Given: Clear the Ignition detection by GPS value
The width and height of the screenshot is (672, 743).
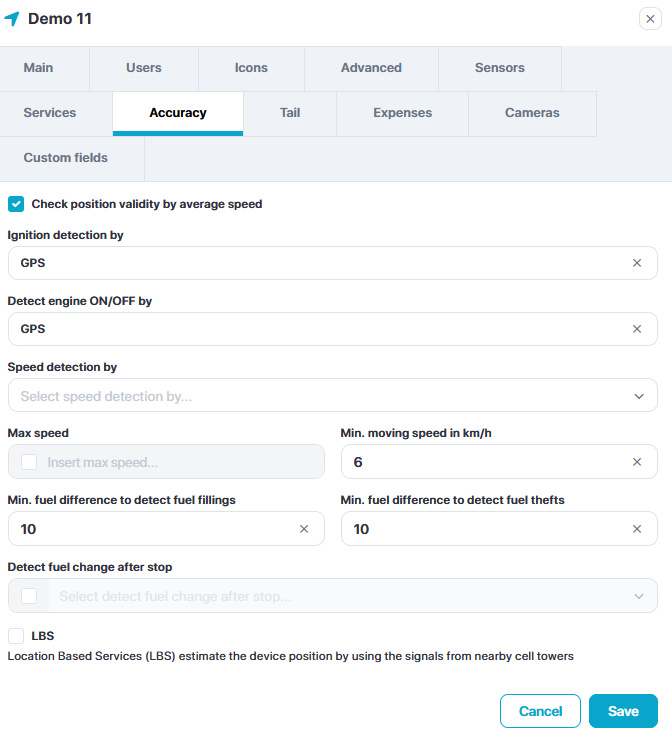Looking at the screenshot, I should click(637, 263).
